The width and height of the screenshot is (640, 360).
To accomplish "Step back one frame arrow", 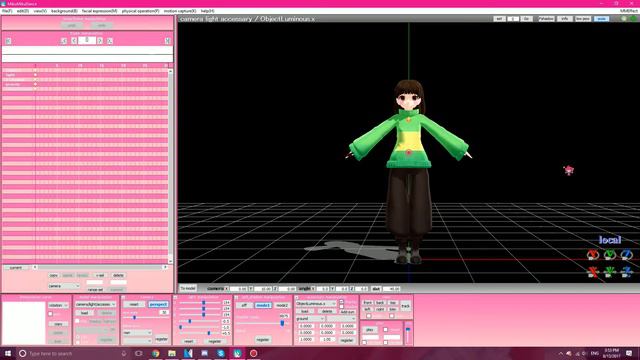I will pos(74,41).
